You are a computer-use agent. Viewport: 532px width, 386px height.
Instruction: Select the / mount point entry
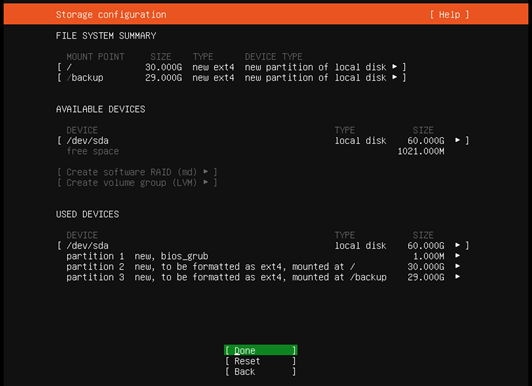pyautogui.click(x=231, y=67)
